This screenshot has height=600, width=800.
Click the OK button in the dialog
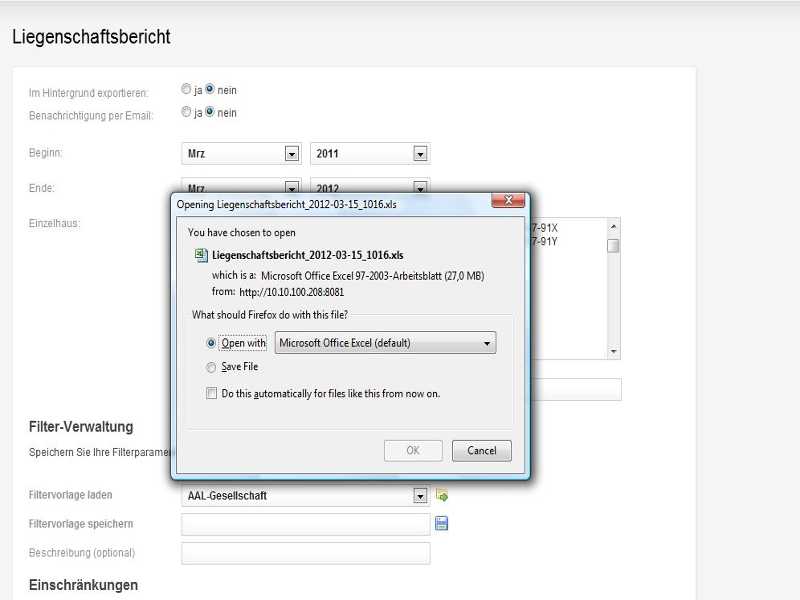[413, 451]
